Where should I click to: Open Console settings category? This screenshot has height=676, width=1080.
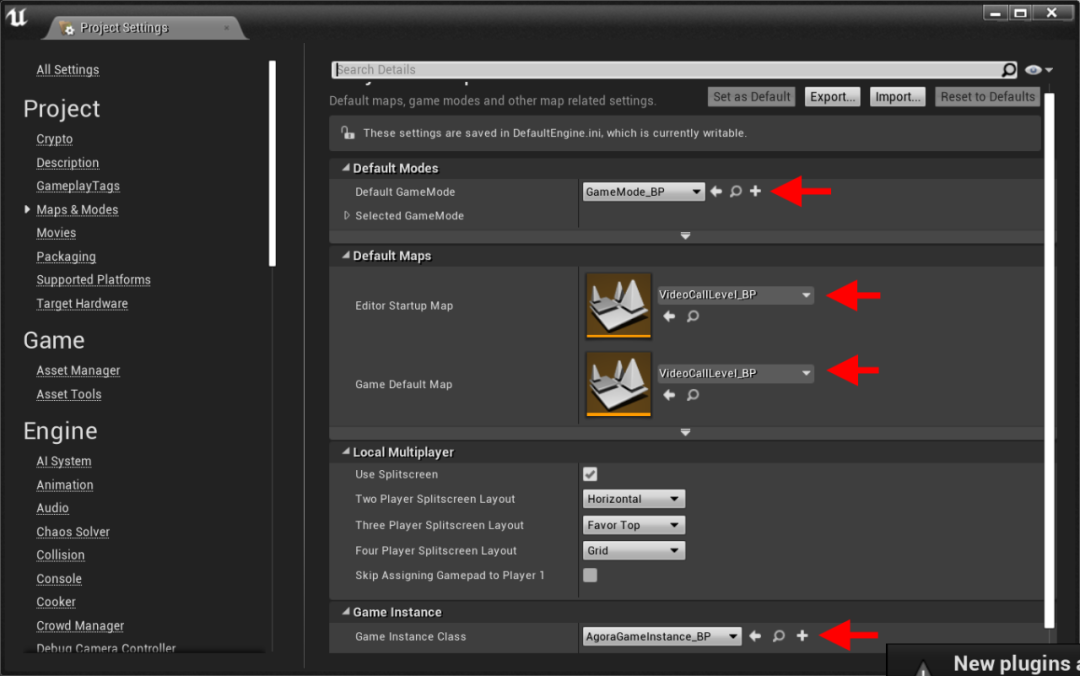pyautogui.click(x=59, y=579)
